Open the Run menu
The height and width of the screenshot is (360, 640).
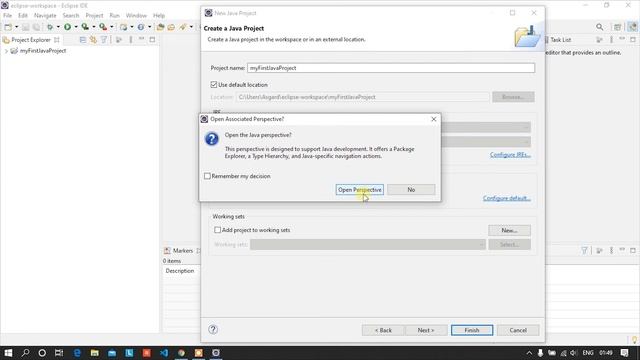[x=115, y=16]
